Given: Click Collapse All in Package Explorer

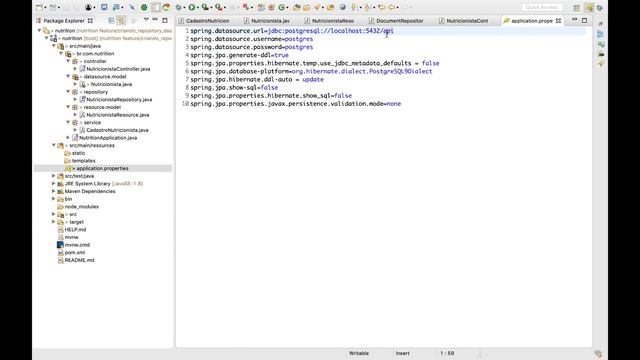Looking at the screenshot, I should (111, 20).
